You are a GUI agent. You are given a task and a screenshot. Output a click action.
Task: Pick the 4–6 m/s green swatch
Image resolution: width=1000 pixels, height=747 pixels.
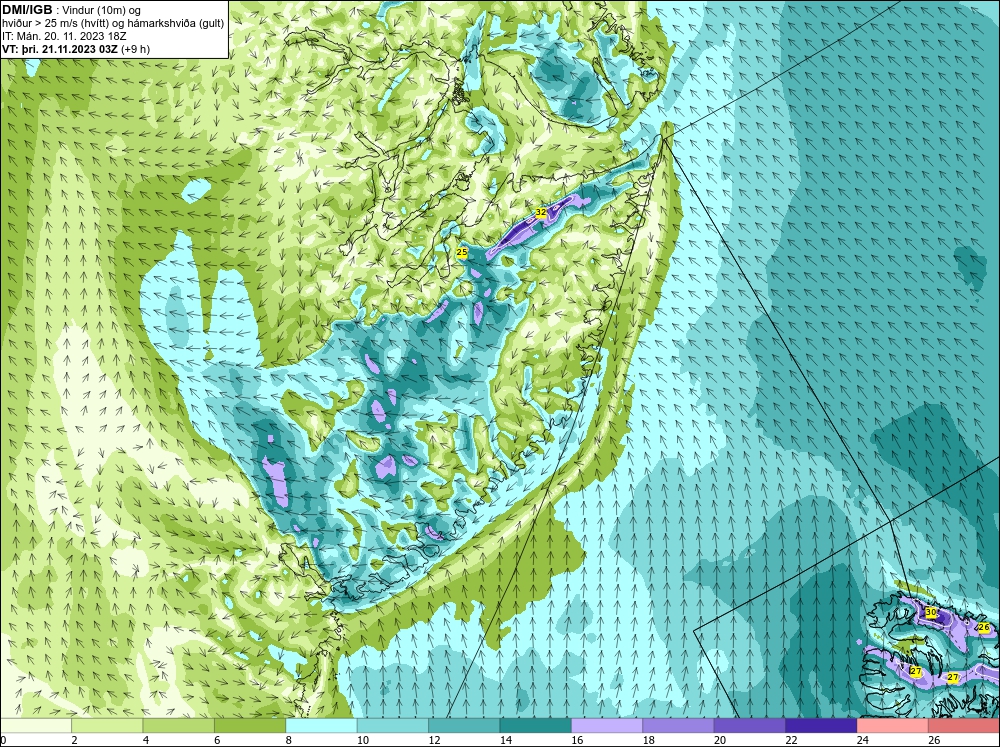coord(179,725)
